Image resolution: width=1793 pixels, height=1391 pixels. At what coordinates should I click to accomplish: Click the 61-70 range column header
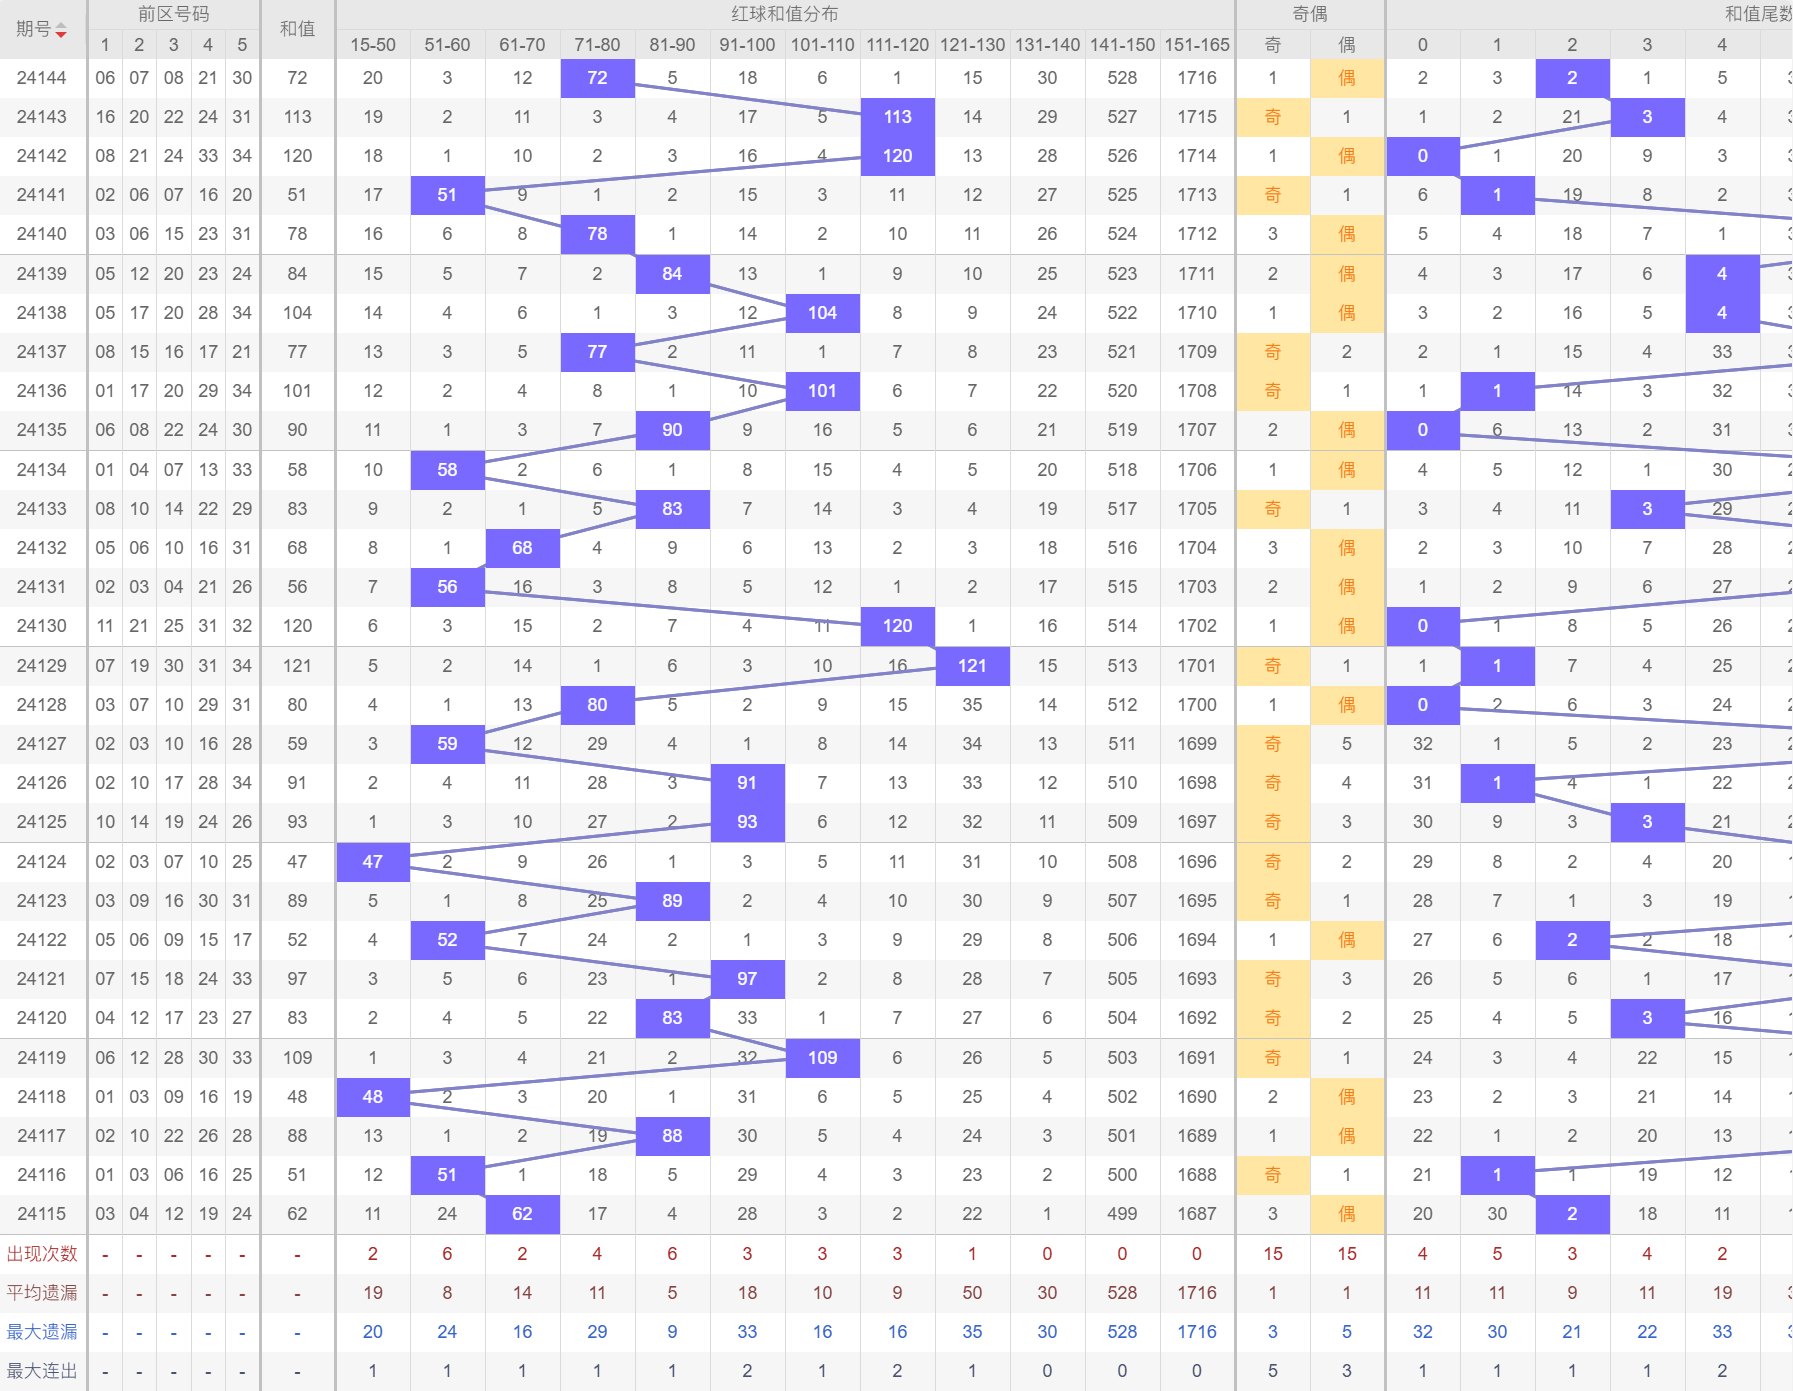tap(522, 45)
